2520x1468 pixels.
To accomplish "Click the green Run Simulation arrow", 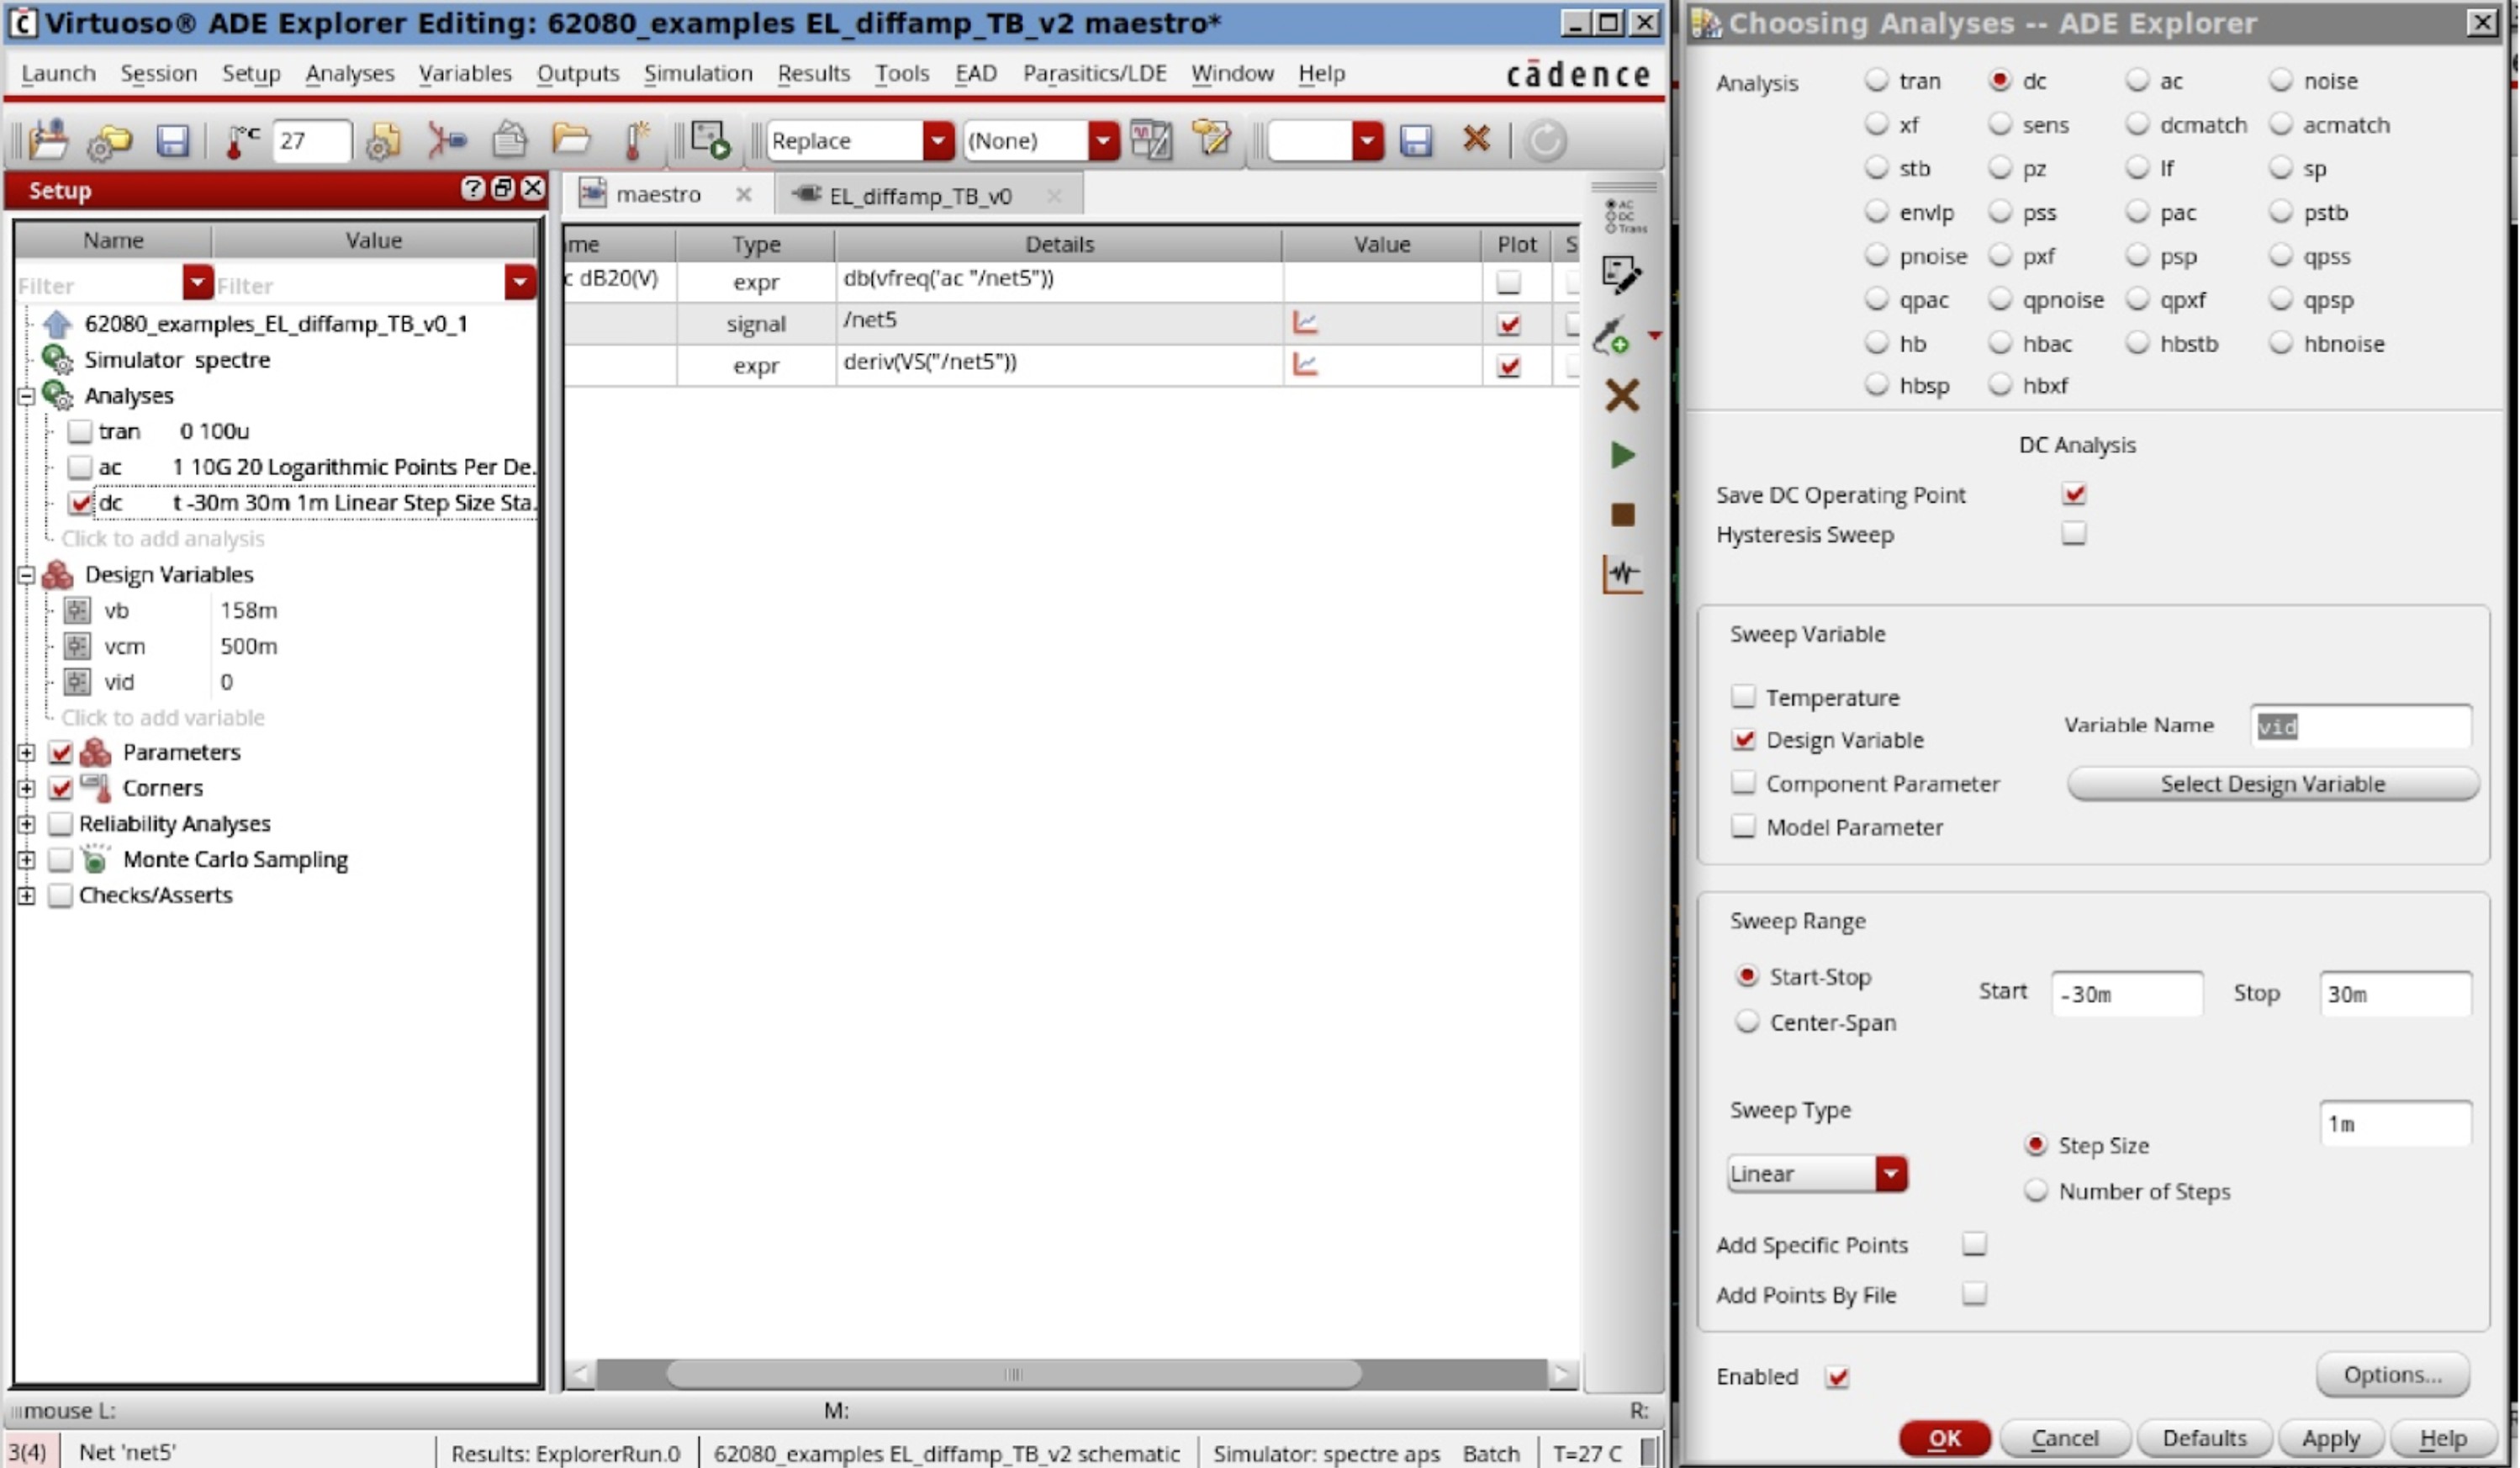I will tap(1622, 456).
